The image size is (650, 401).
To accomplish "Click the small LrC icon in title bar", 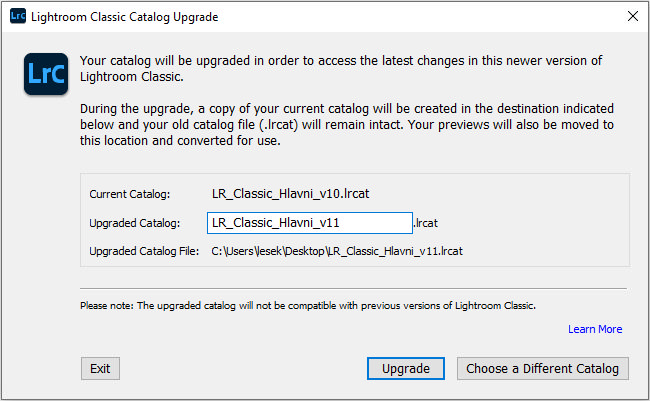I will click(18, 16).
